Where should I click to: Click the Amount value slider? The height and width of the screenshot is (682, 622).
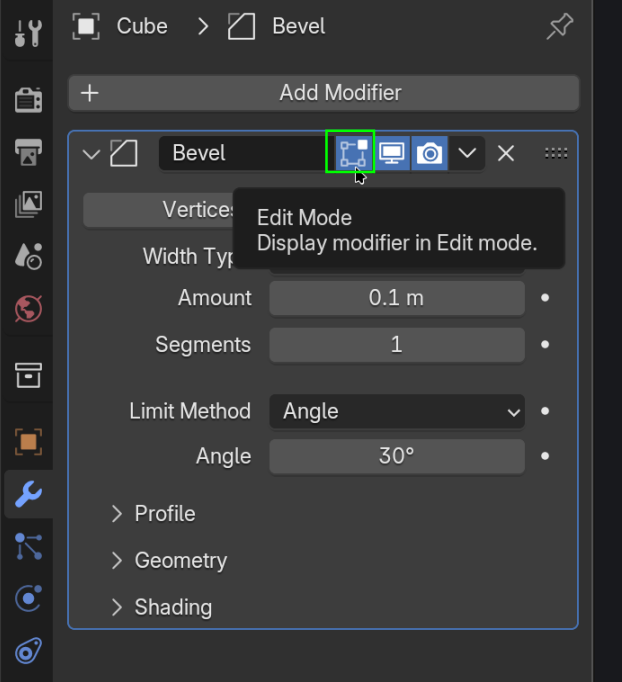point(396,298)
